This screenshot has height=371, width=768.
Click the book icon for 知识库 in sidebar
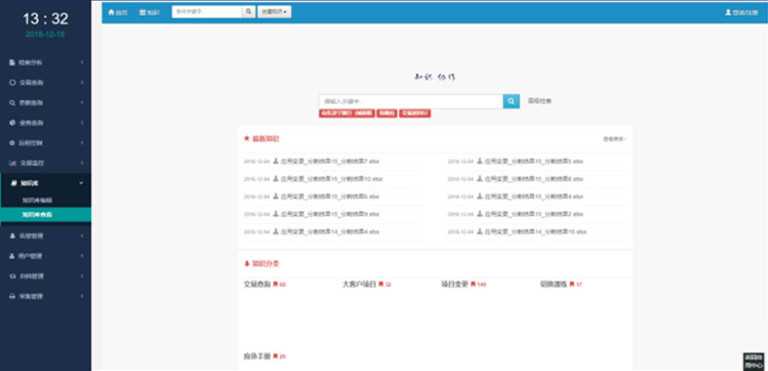(13, 183)
